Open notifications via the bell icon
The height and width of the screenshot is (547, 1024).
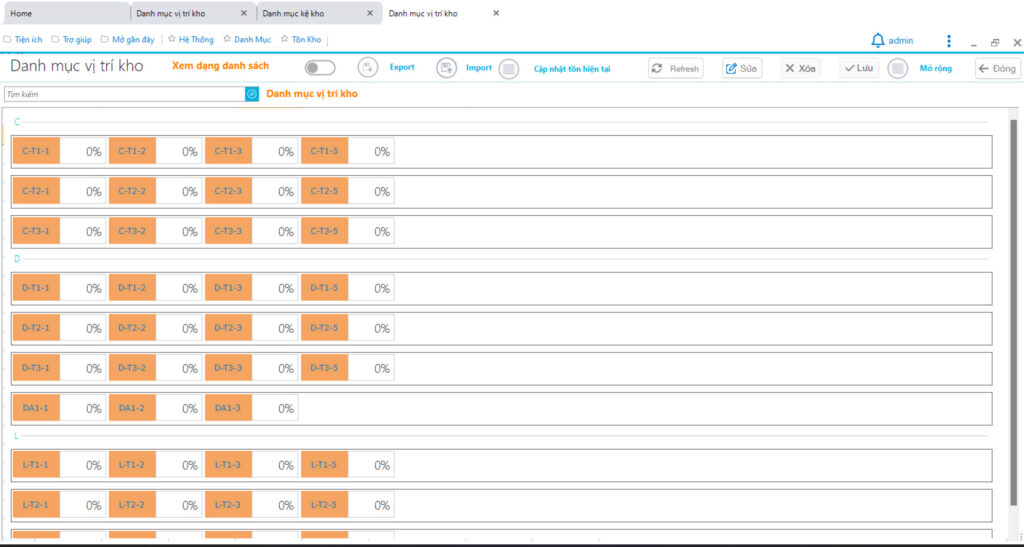pyautogui.click(x=878, y=41)
